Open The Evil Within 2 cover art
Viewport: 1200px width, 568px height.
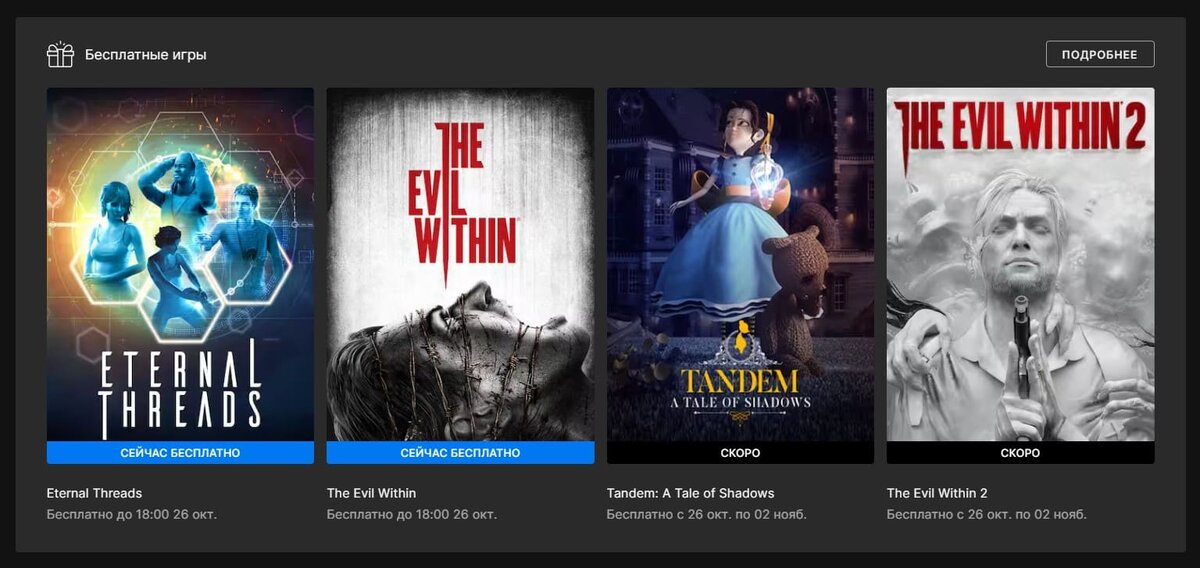pyautogui.click(x=1020, y=265)
